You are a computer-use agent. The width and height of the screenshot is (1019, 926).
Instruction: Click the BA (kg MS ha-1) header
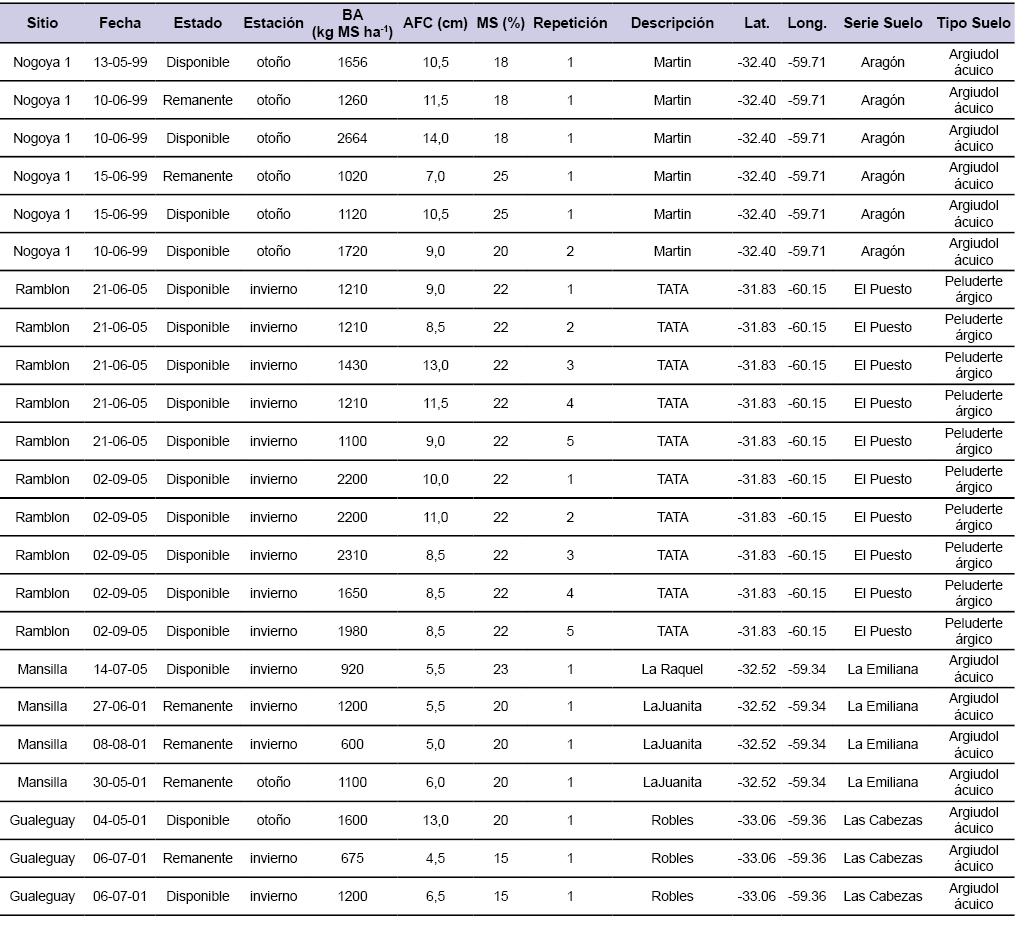[x=352, y=23]
